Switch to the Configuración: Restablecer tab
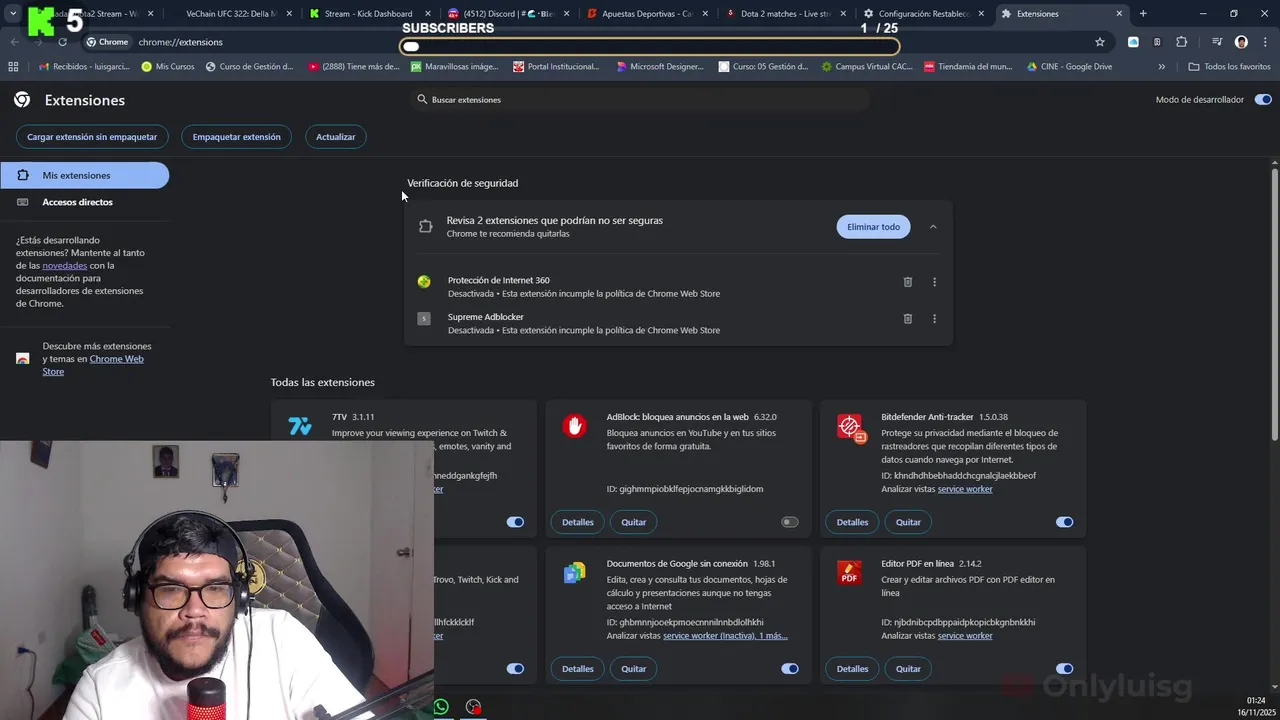 (x=924, y=14)
